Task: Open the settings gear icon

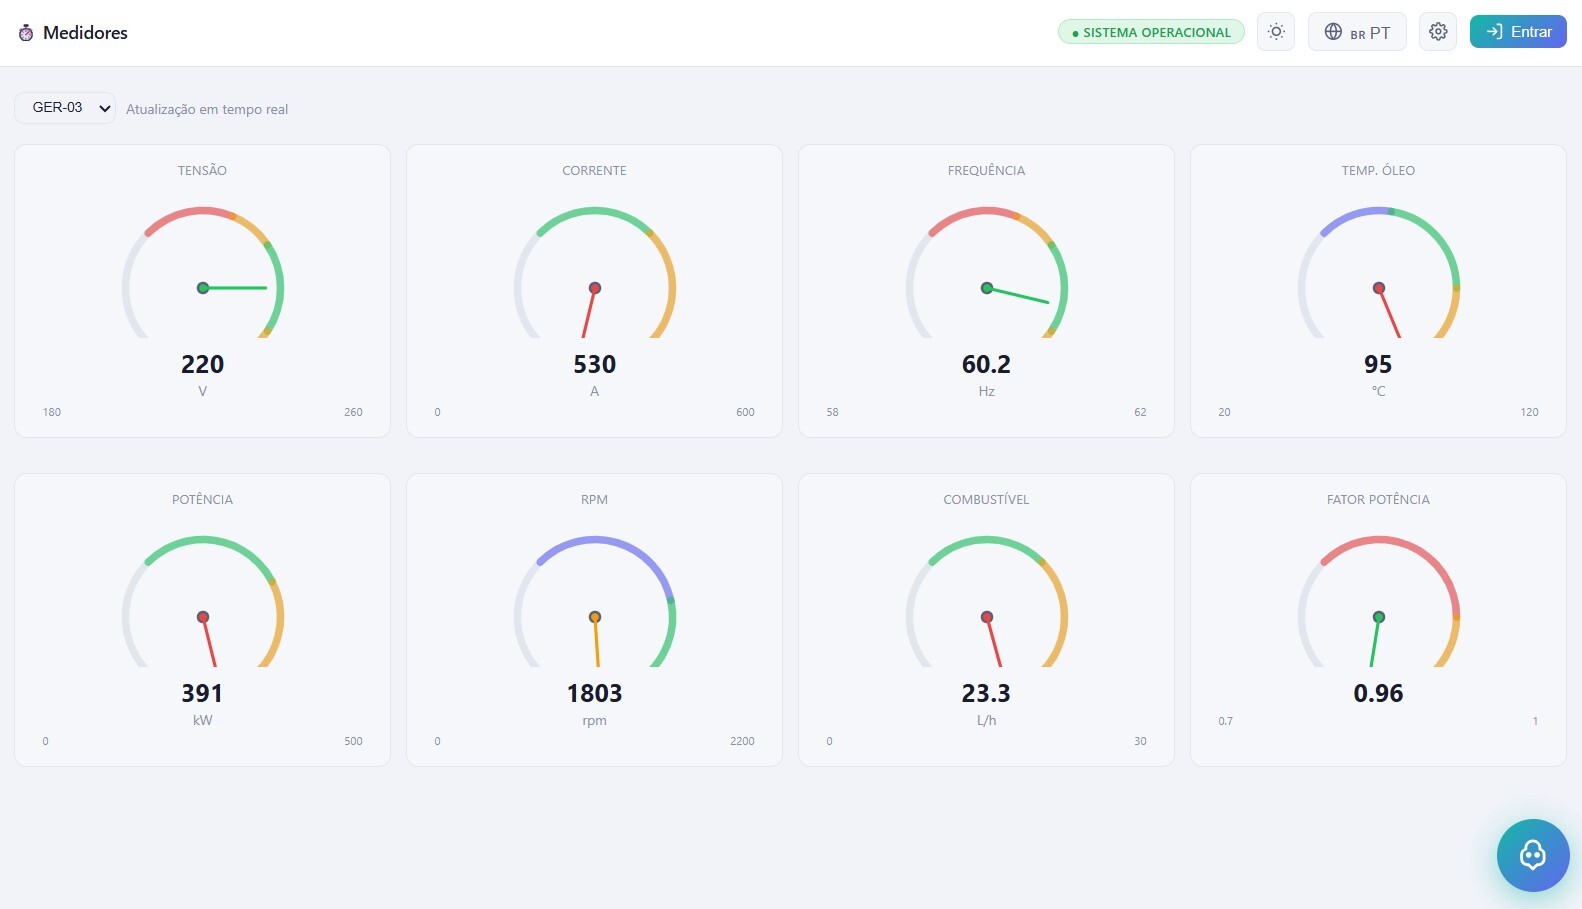Action: [x=1438, y=32]
